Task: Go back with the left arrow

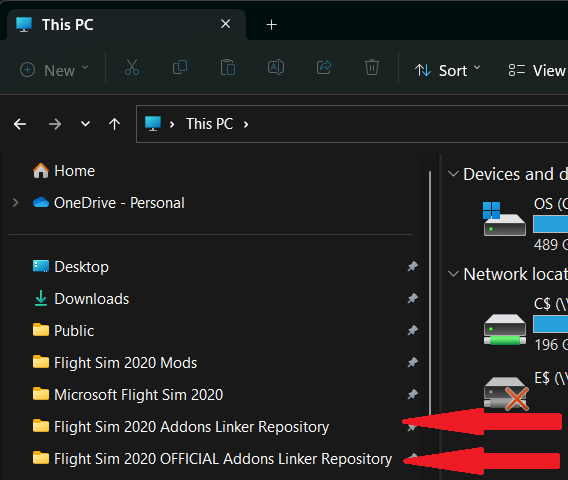Action: click(20, 124)
